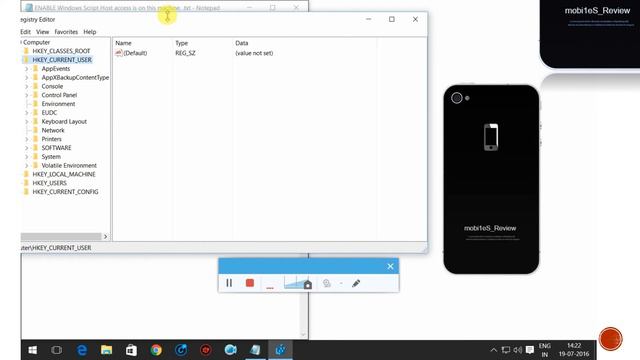Click Notepad's scroll-down arrow
Viewport: 640px width, 360px height.
pos(303,335)
